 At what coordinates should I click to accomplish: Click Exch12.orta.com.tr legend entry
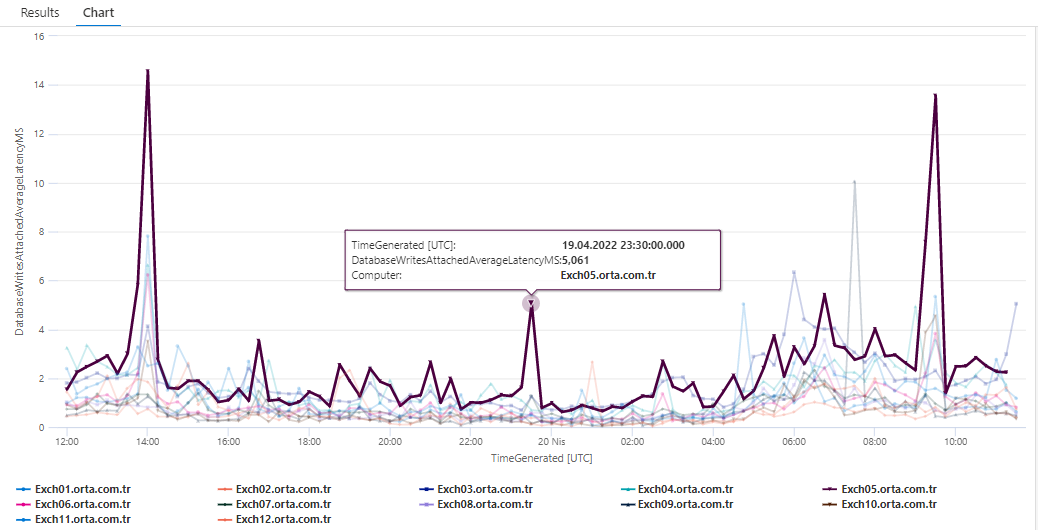274,519
